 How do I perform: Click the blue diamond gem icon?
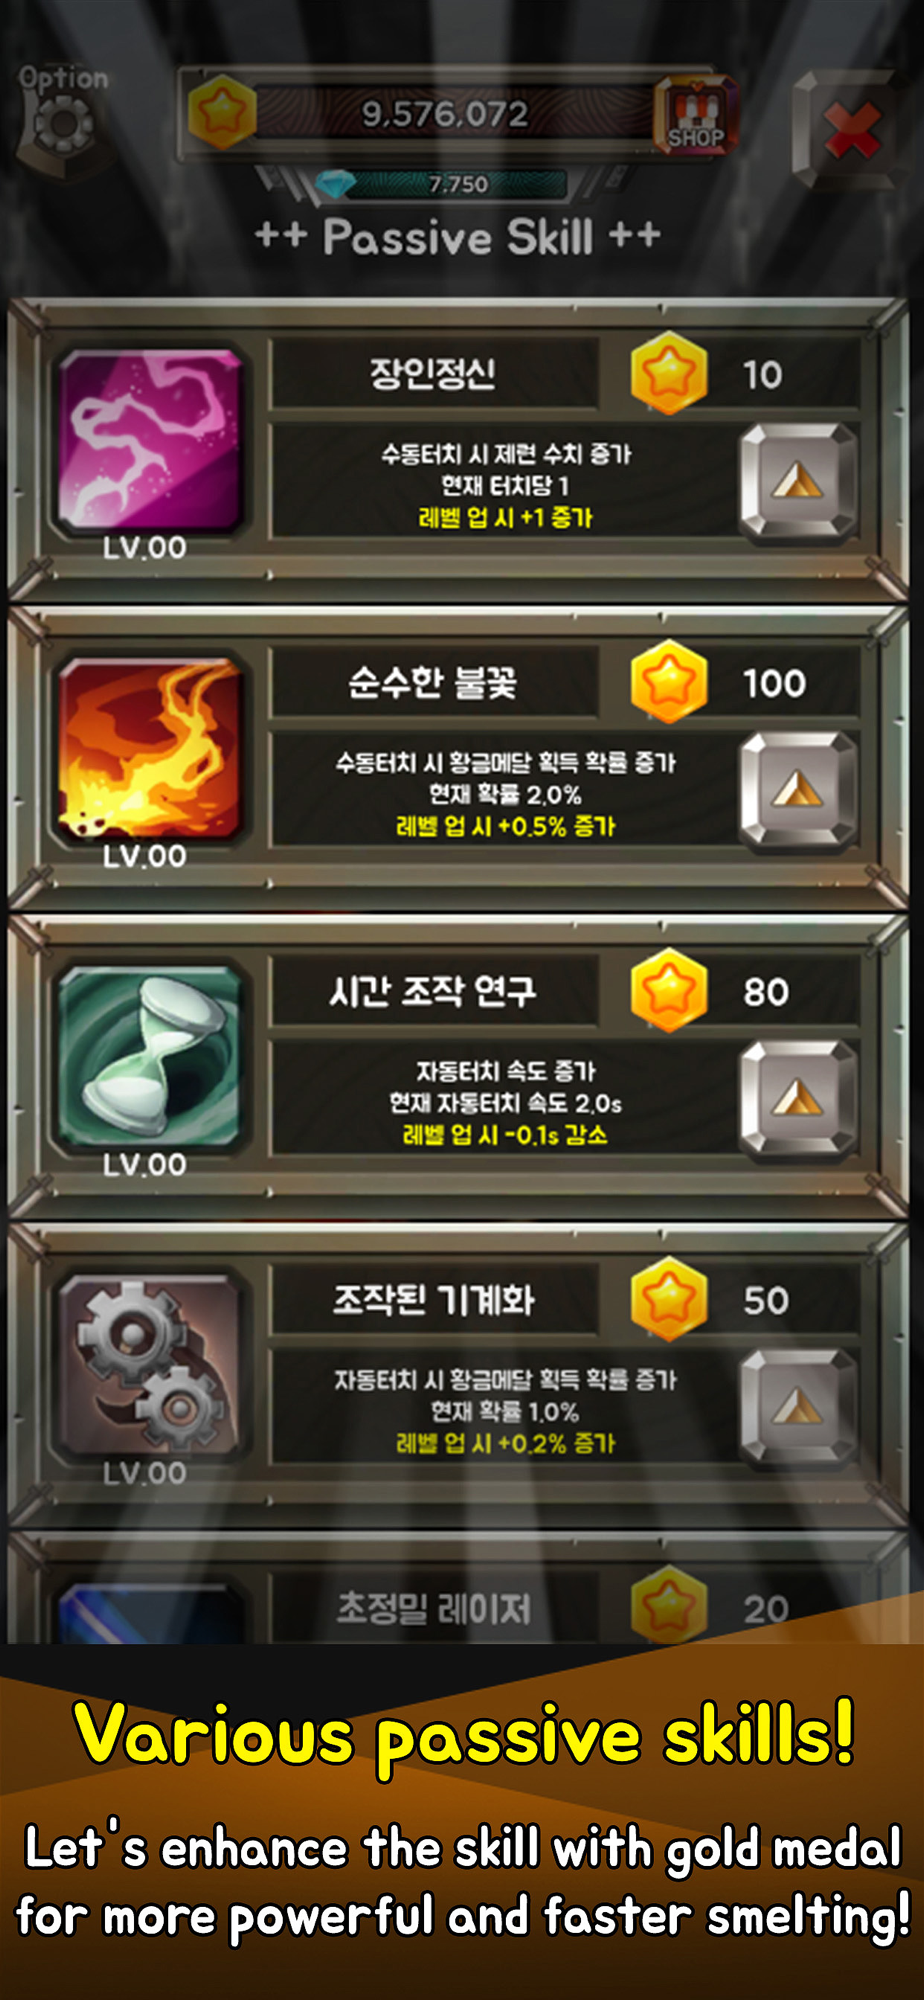coord(335,184)
